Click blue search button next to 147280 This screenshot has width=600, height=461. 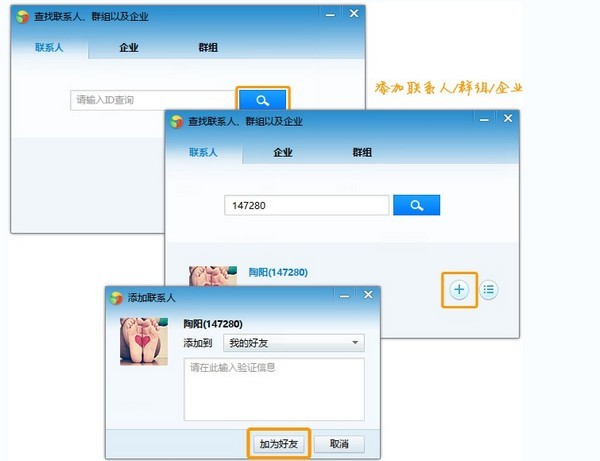[x=416, y=205]
